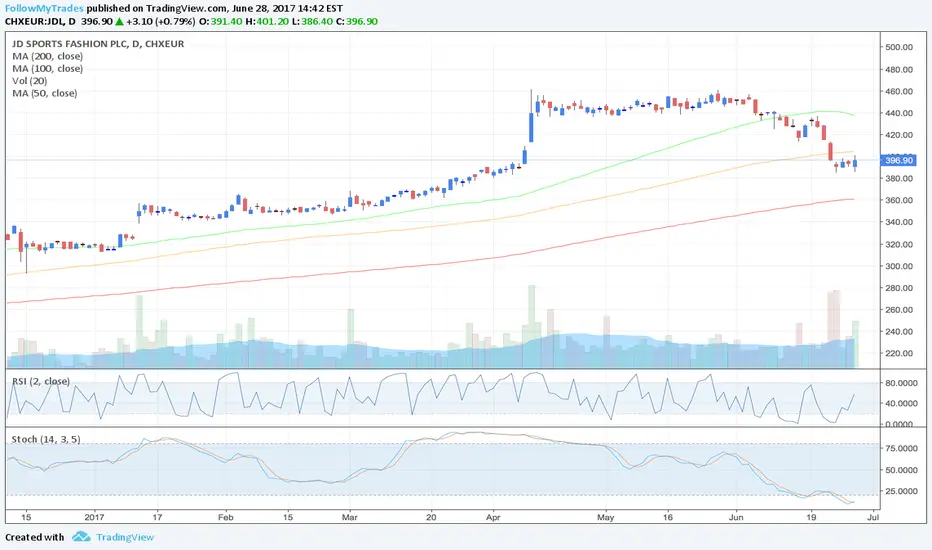Click the Feb time axis label

coord(225,517)
